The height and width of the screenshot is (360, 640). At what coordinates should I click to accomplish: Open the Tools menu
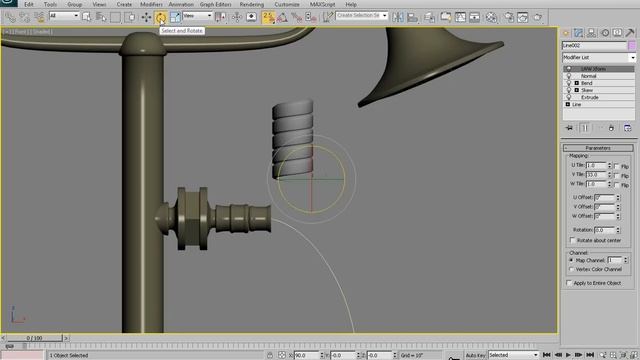[50, 4]
